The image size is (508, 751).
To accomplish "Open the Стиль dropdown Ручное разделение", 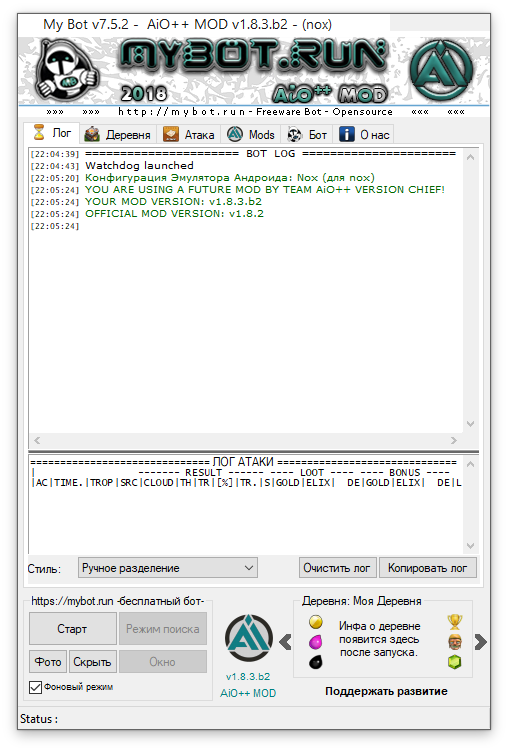I will (168, 568).
